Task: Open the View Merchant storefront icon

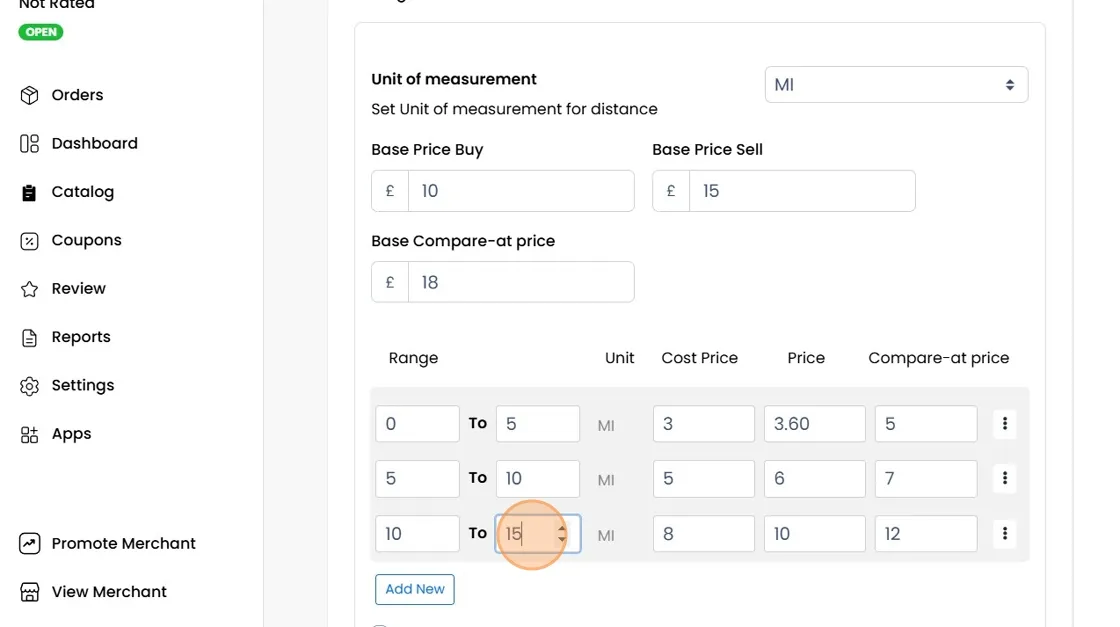Action: tap(29, 592)
